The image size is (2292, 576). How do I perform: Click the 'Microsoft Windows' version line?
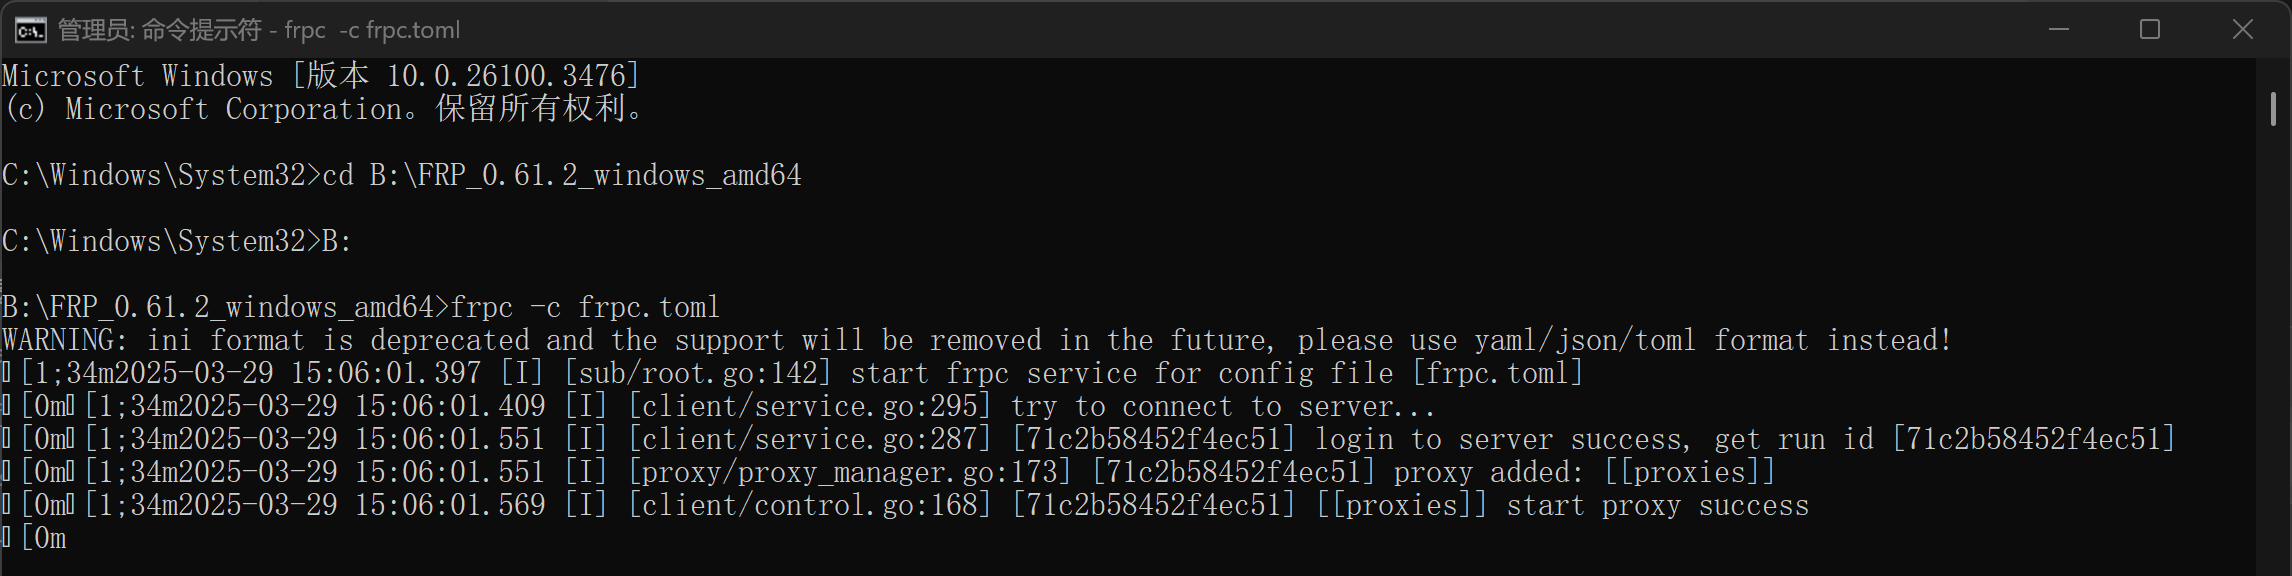point(321,76)
